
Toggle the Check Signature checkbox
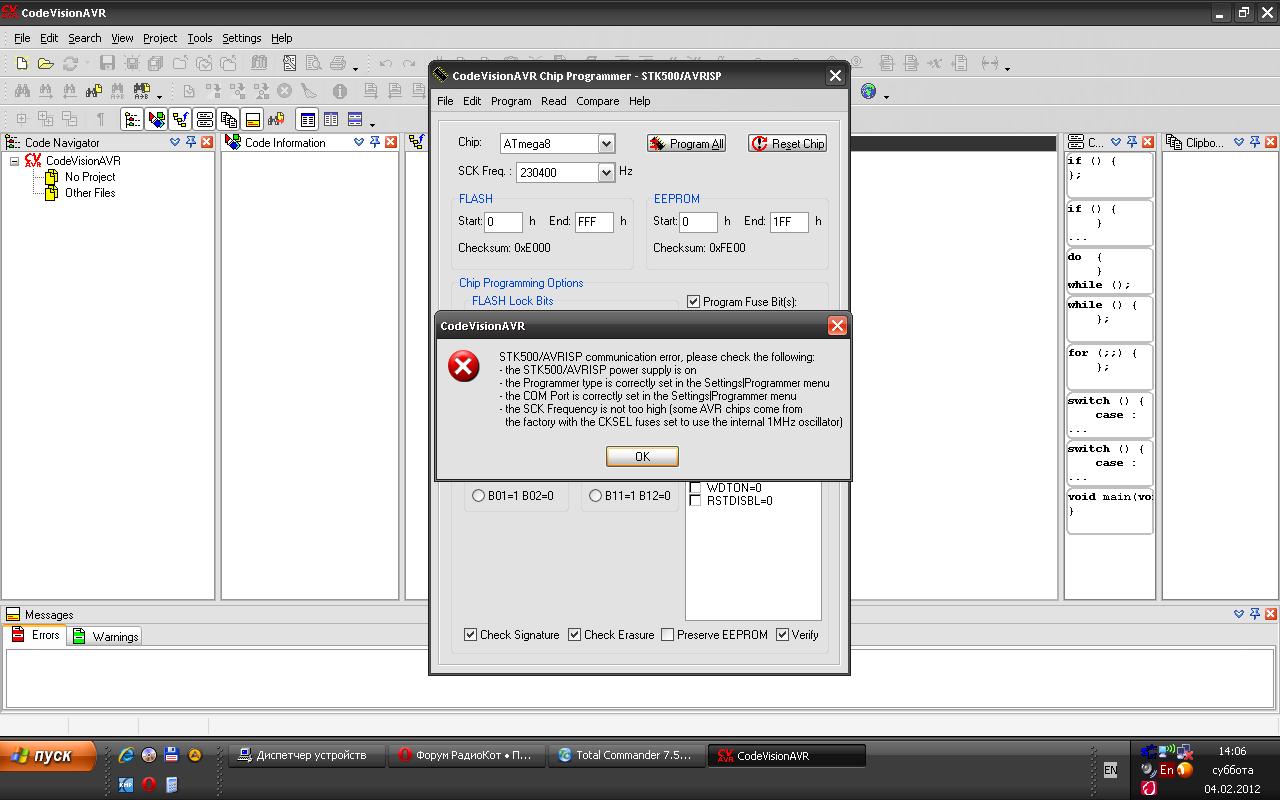point(471,635)
